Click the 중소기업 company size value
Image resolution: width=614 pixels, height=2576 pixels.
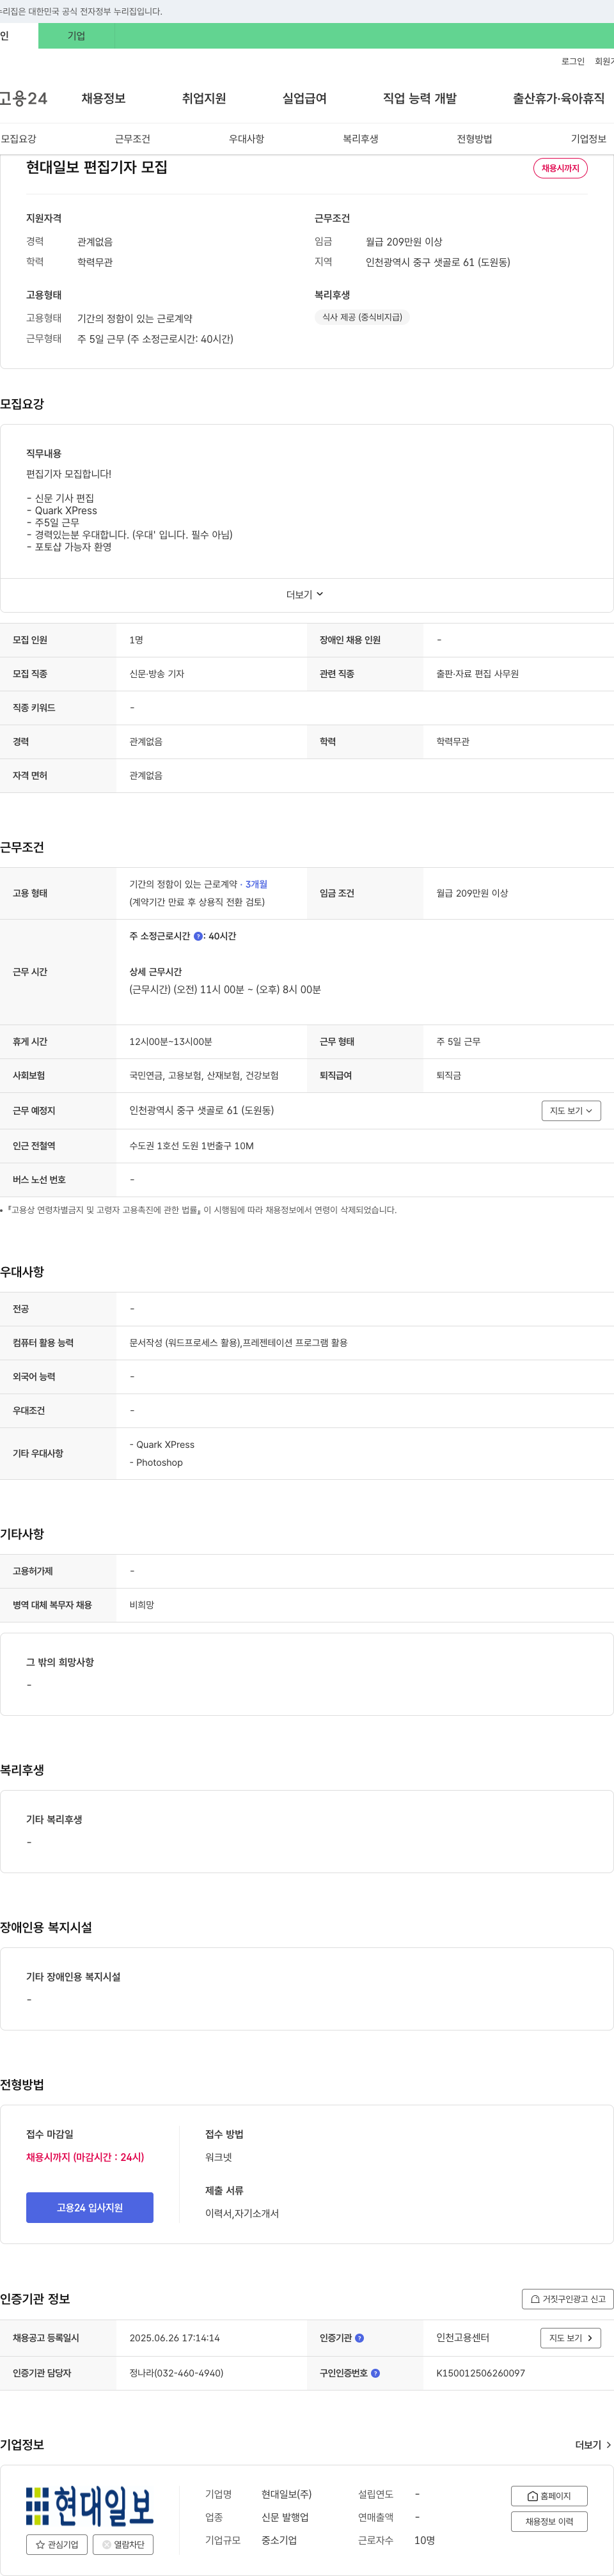tap(279, 2540)
